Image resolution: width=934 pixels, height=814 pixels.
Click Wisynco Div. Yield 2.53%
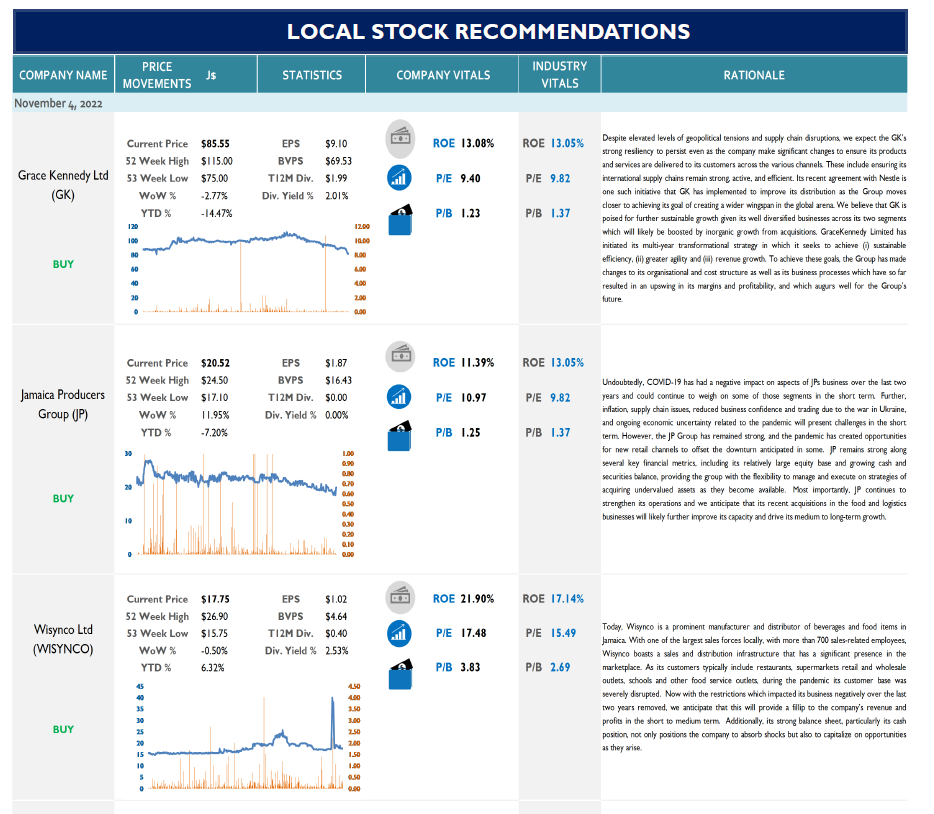[337, 651]
